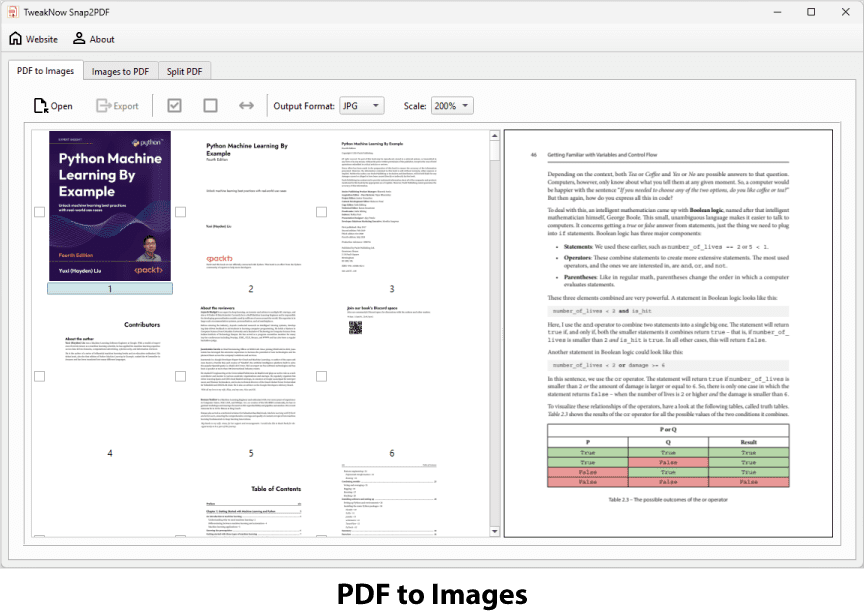Select all pages with check-all icon

pyautogui.click(x=174, y=105)
